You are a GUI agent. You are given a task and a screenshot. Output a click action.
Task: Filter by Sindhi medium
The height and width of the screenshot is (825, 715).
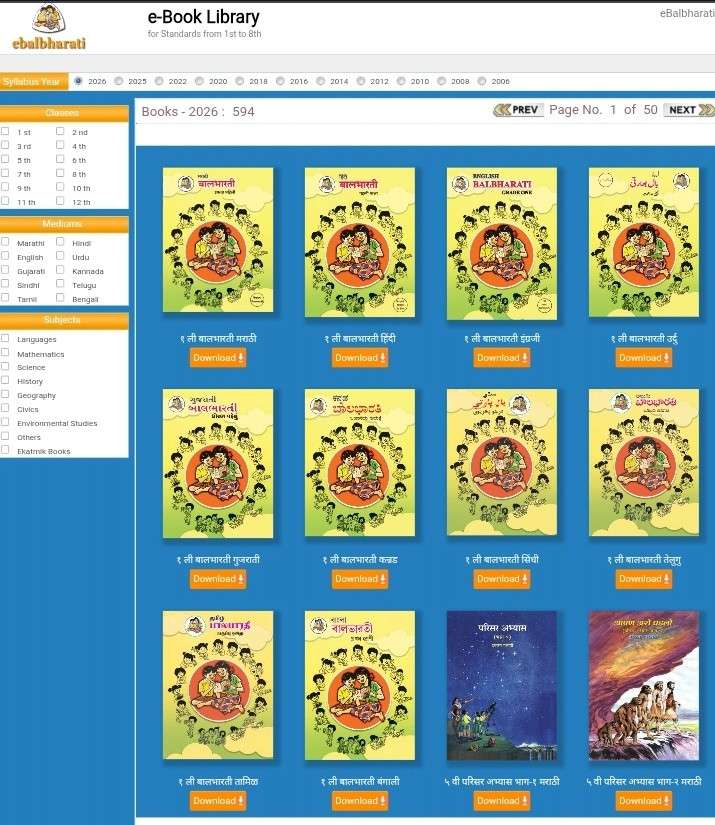[x=5, y=284]
